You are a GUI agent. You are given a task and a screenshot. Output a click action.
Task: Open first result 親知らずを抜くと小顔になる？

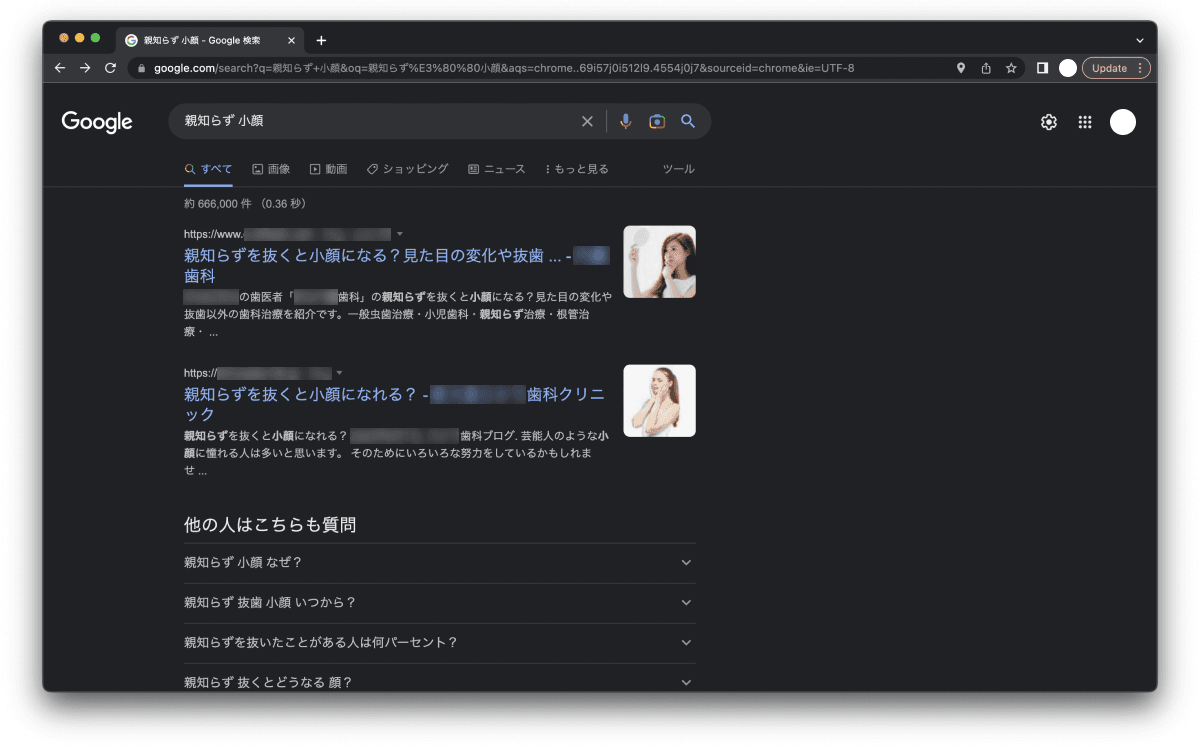point(396,265)
